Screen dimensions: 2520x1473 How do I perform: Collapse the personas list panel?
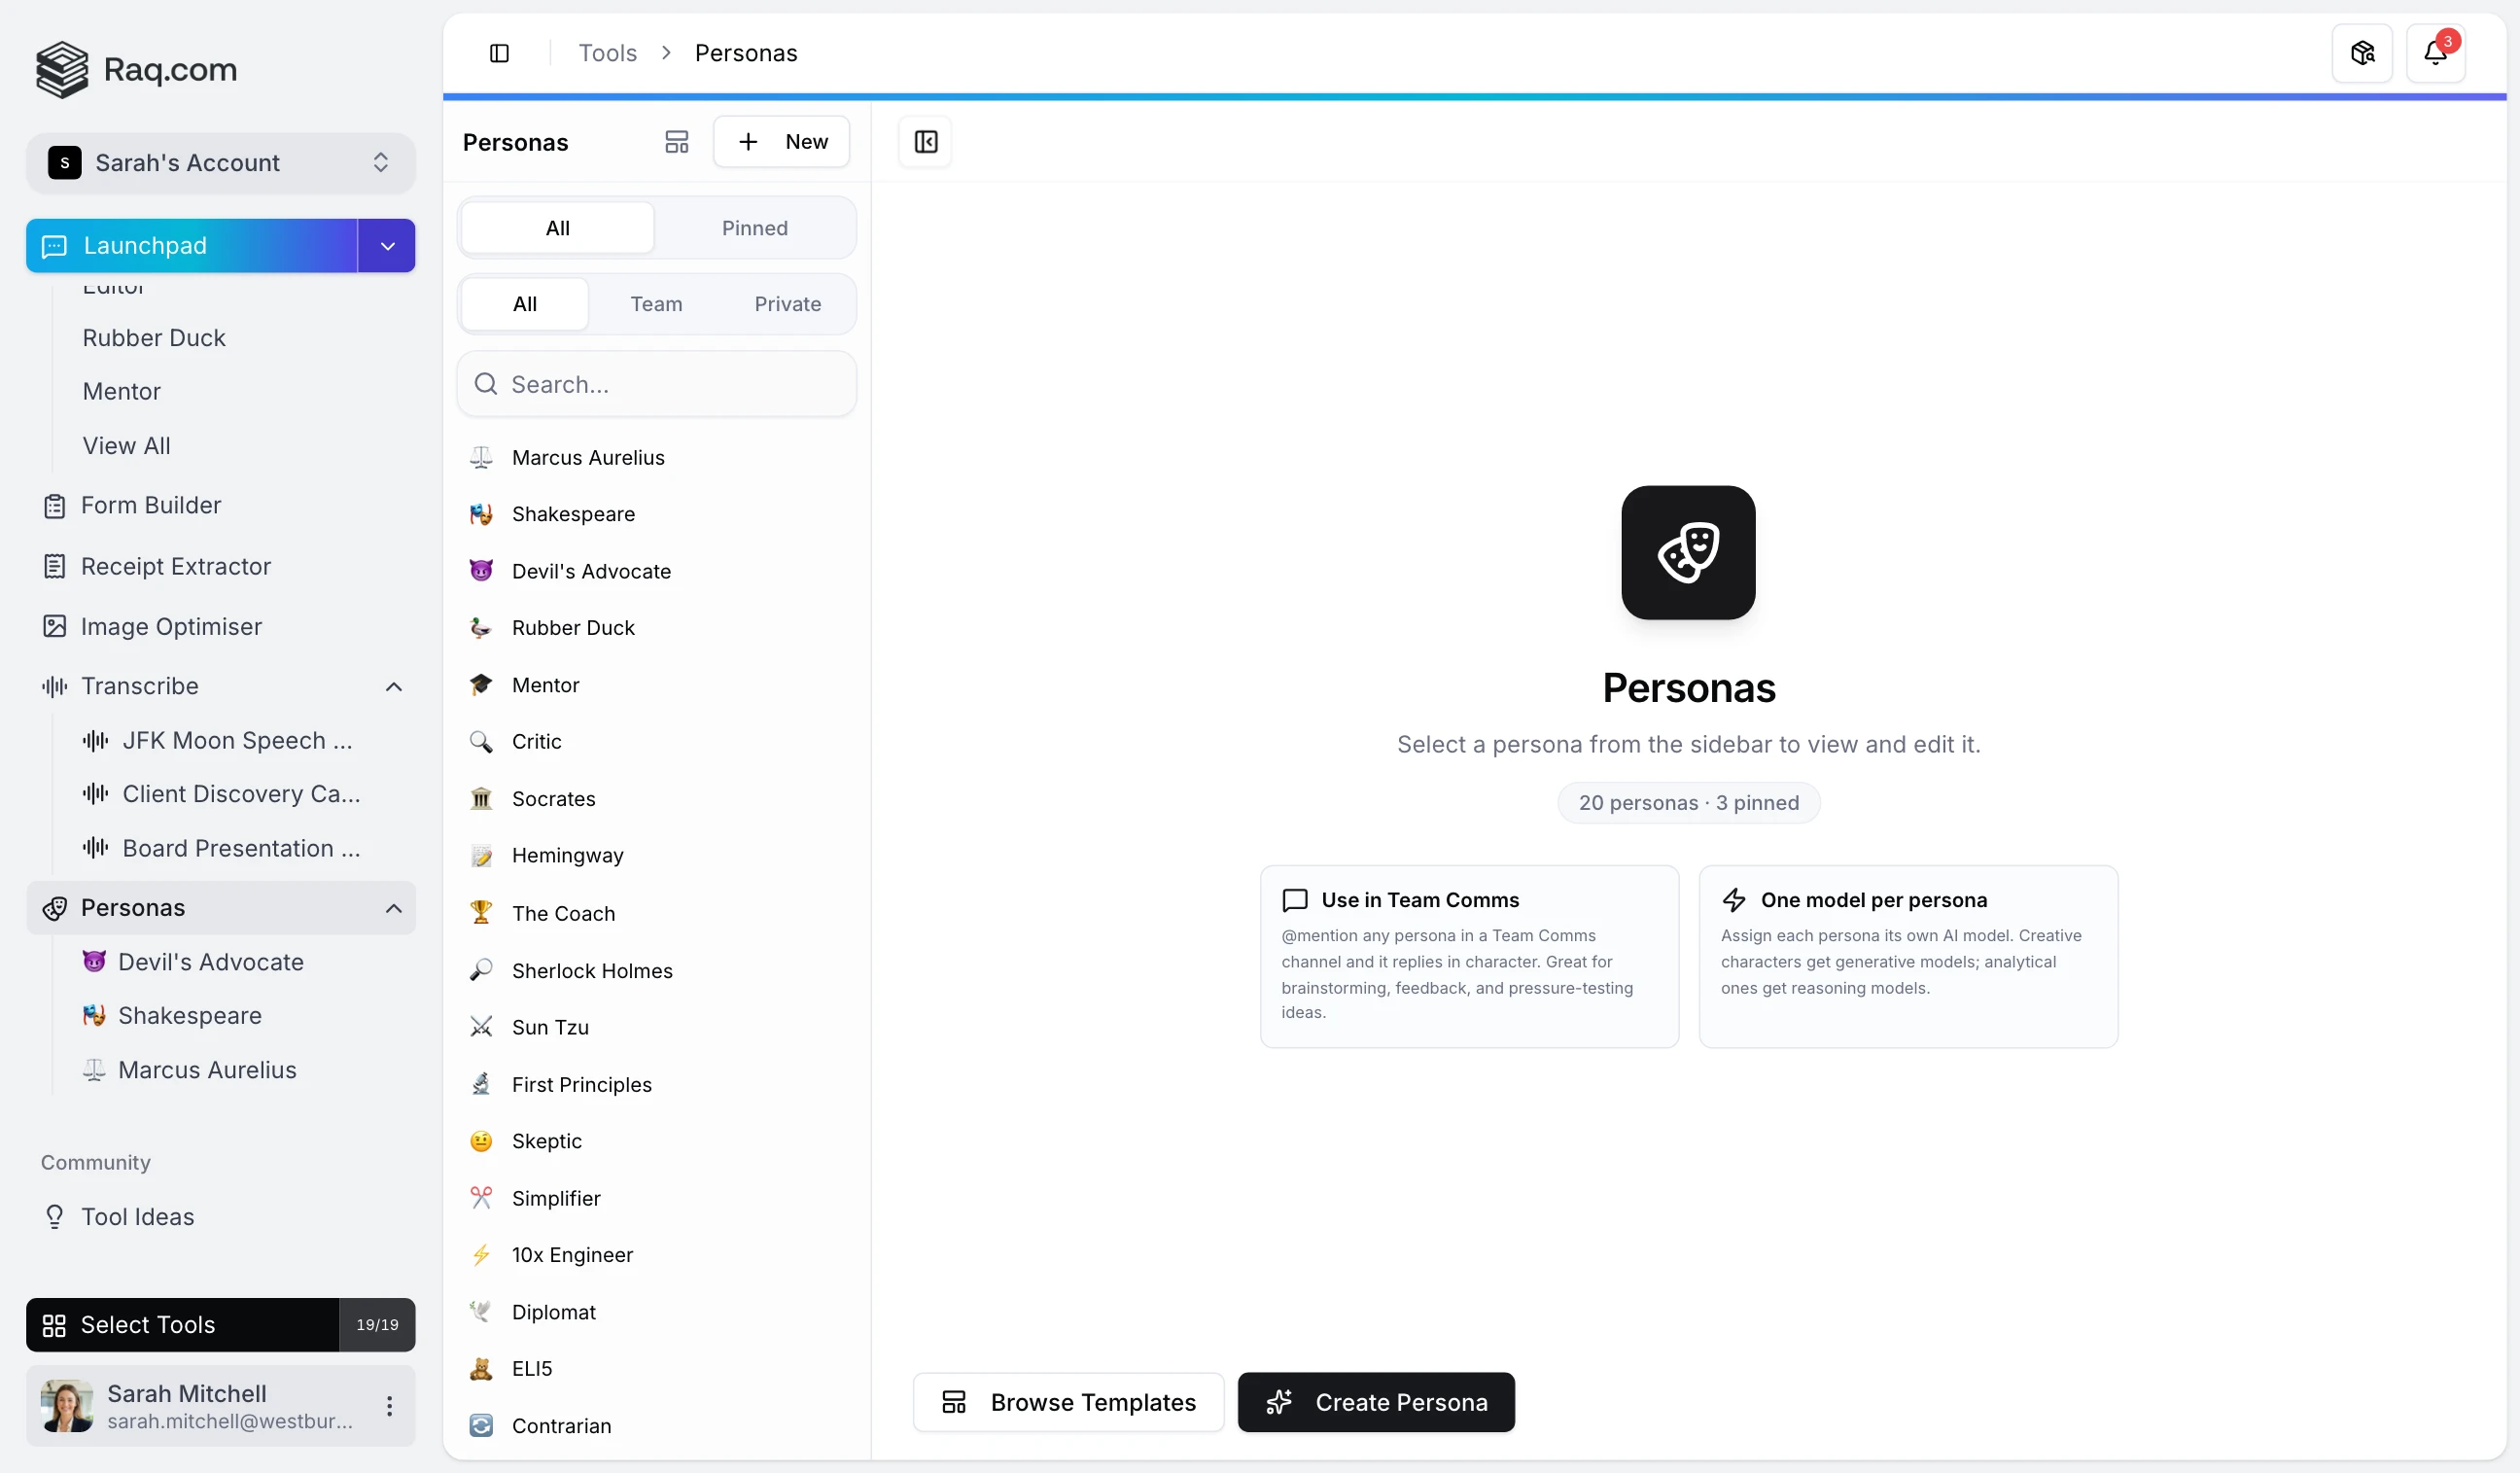[924, 141]
